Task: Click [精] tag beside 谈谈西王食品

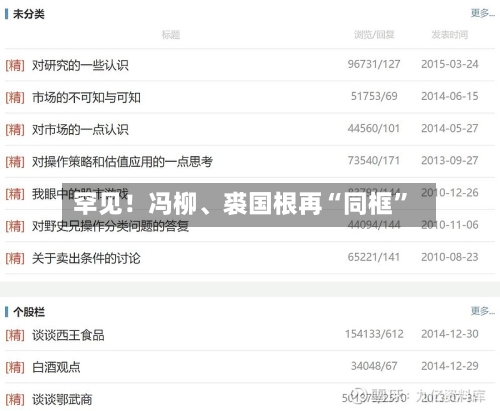Action: click(x=15, y=335)
